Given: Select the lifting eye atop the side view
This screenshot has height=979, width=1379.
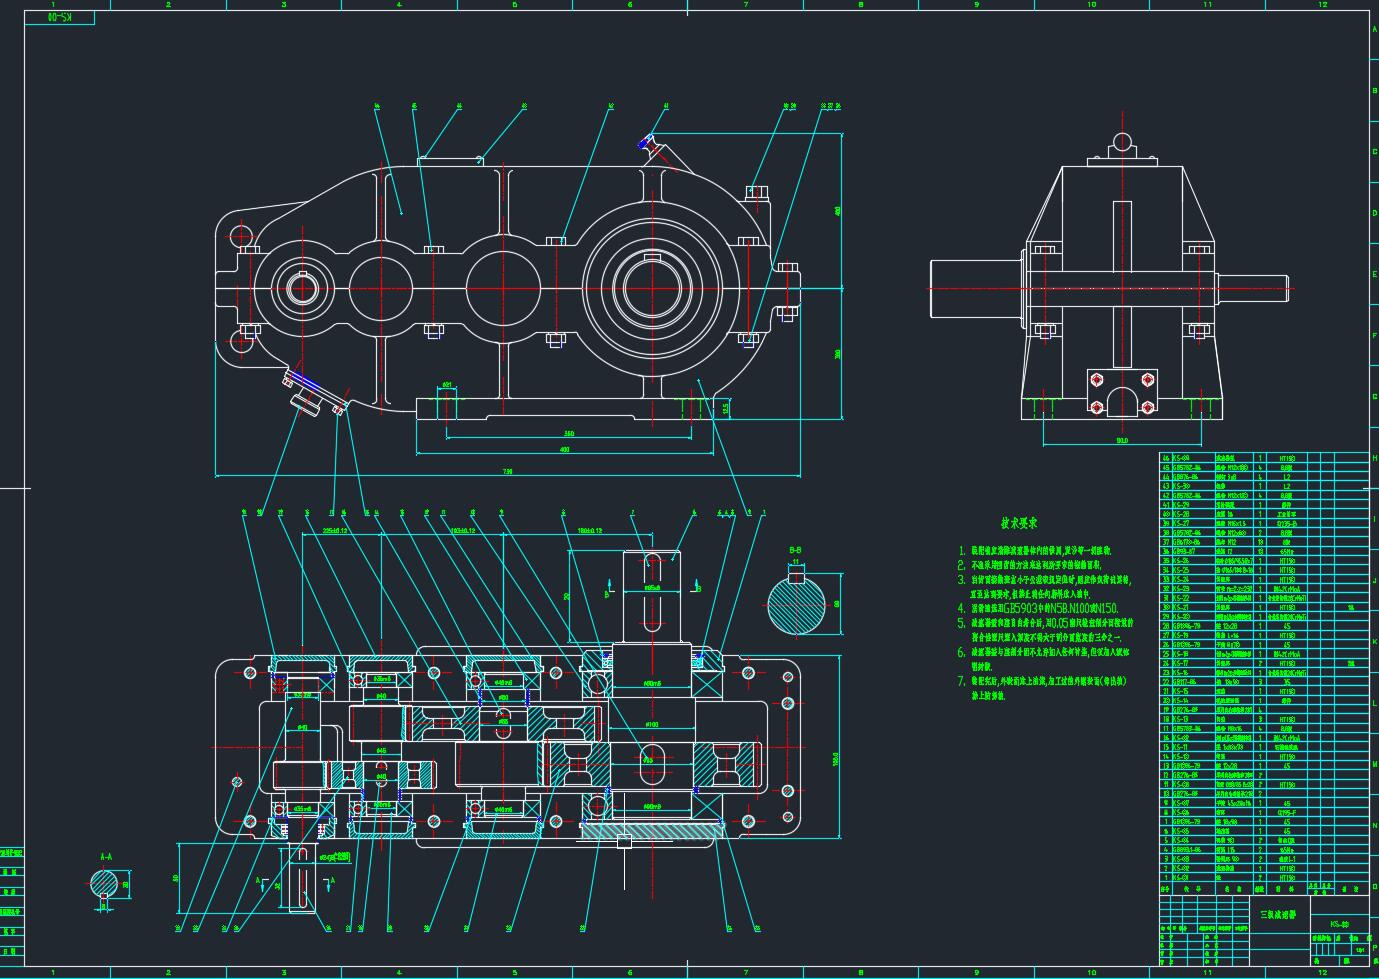Looking at the screenshot, I should point(1122,142).
